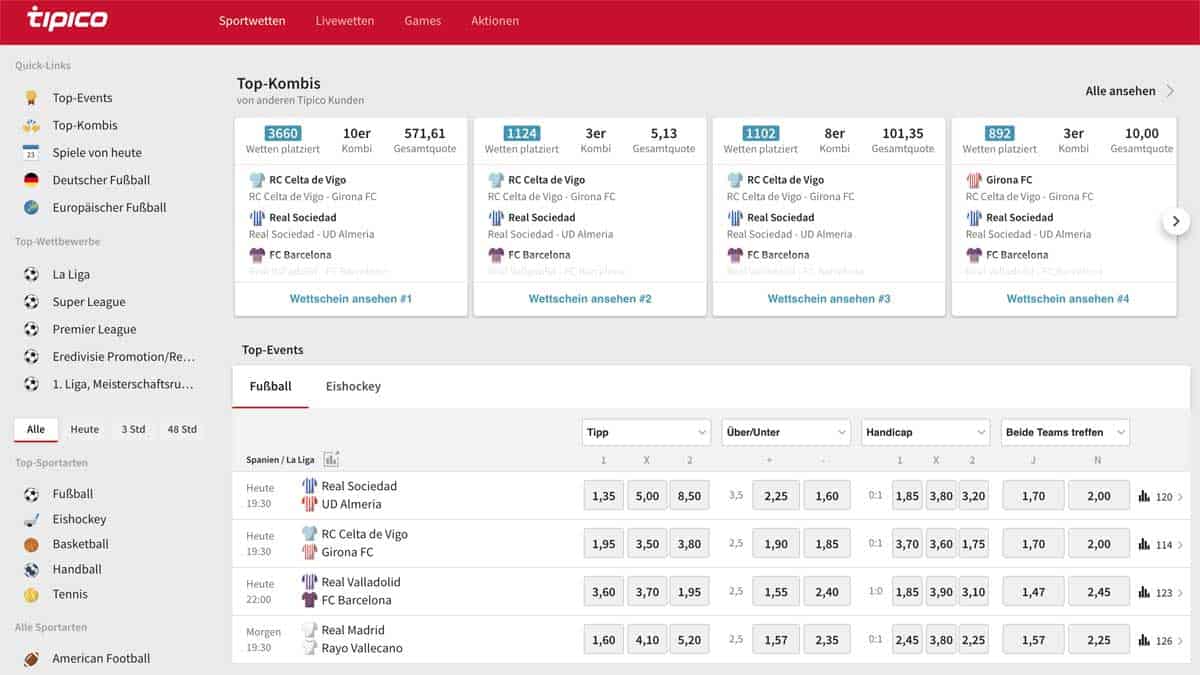Open Livewetten in top navigation
This screenshot has width=1200, height=675.
tap(345, 21)
